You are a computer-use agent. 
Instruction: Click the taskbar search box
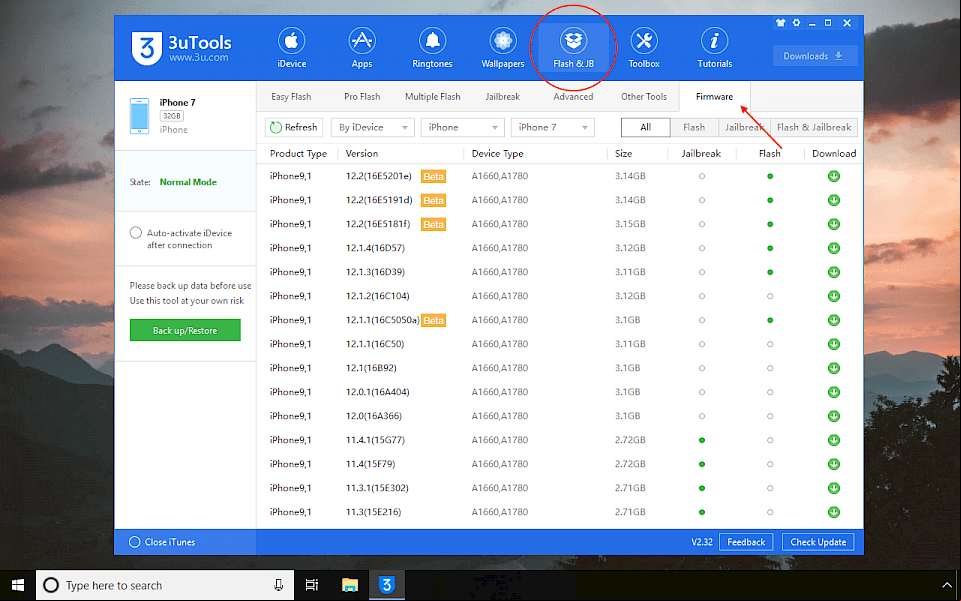pyautogui.click(x=165, y=586)
